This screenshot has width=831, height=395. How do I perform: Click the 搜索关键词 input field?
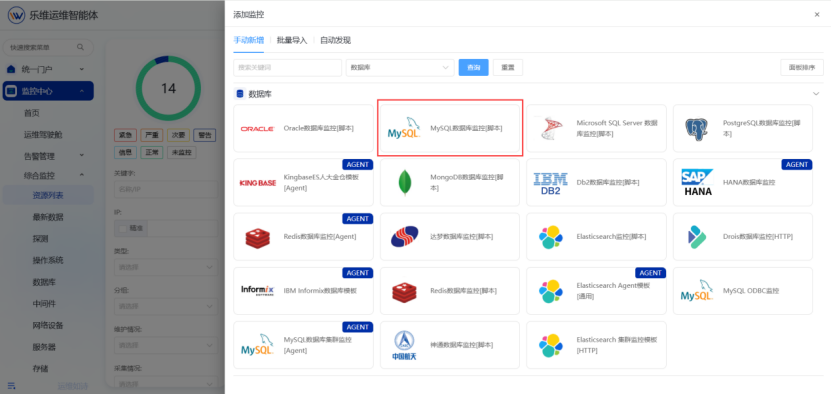click(x=287, y=67)
